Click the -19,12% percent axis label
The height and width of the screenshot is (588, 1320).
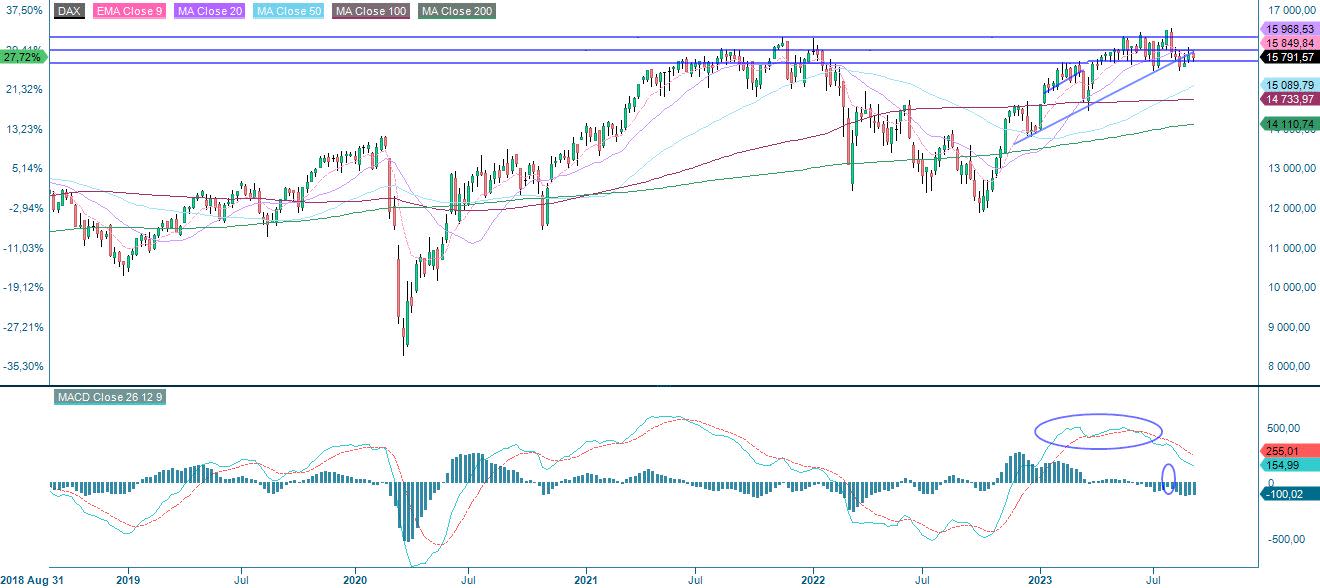point(22,287)
